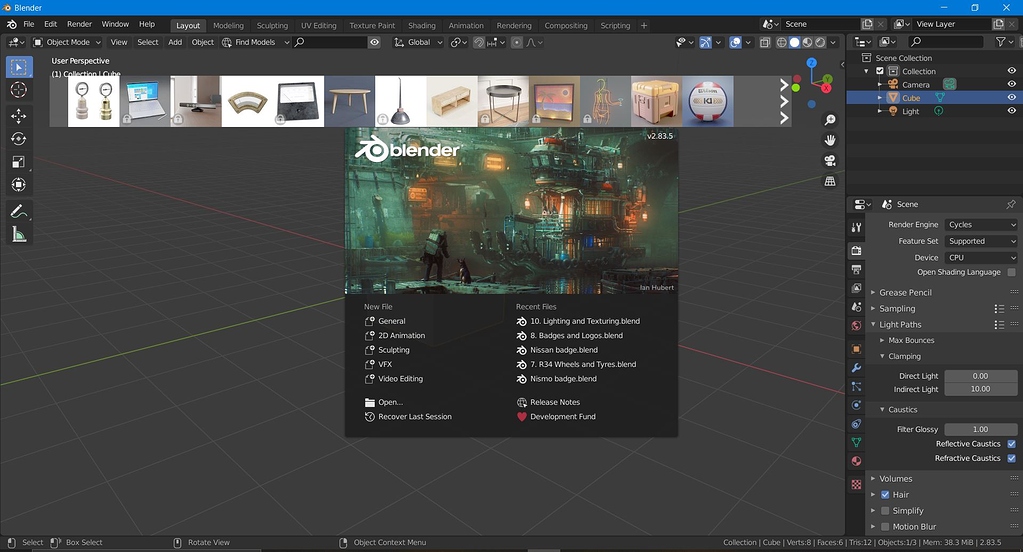Select the Measure tool
The image size is (1023, 552).
(18, 234)
